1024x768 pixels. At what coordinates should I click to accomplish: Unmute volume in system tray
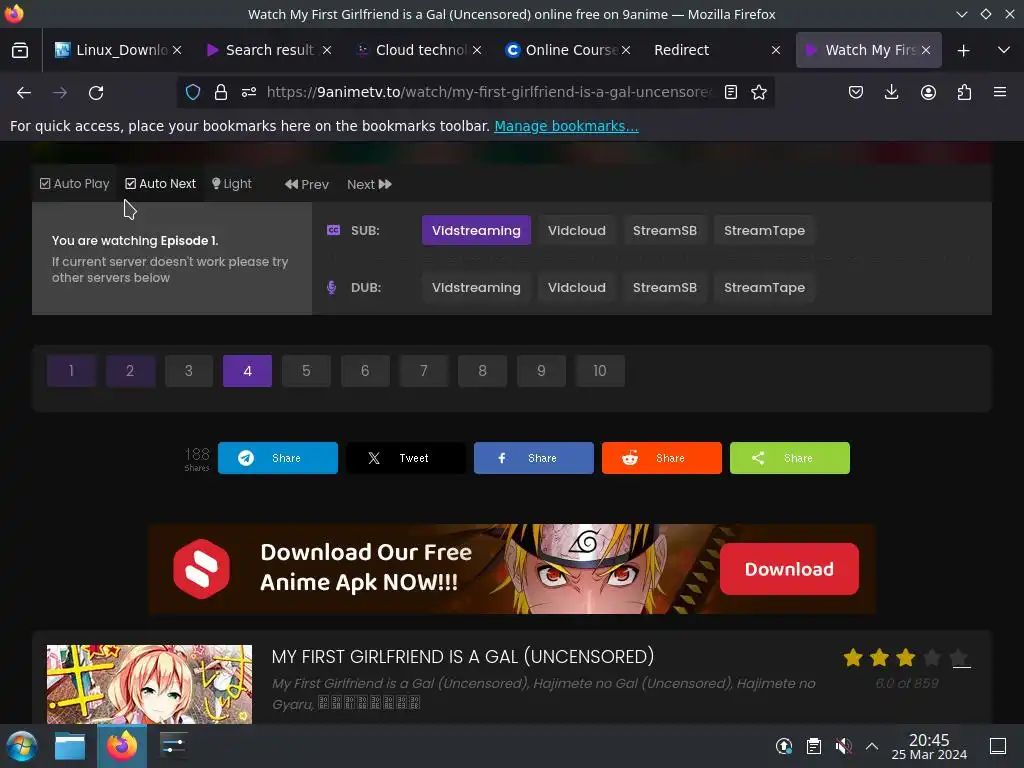pos(843,746)
